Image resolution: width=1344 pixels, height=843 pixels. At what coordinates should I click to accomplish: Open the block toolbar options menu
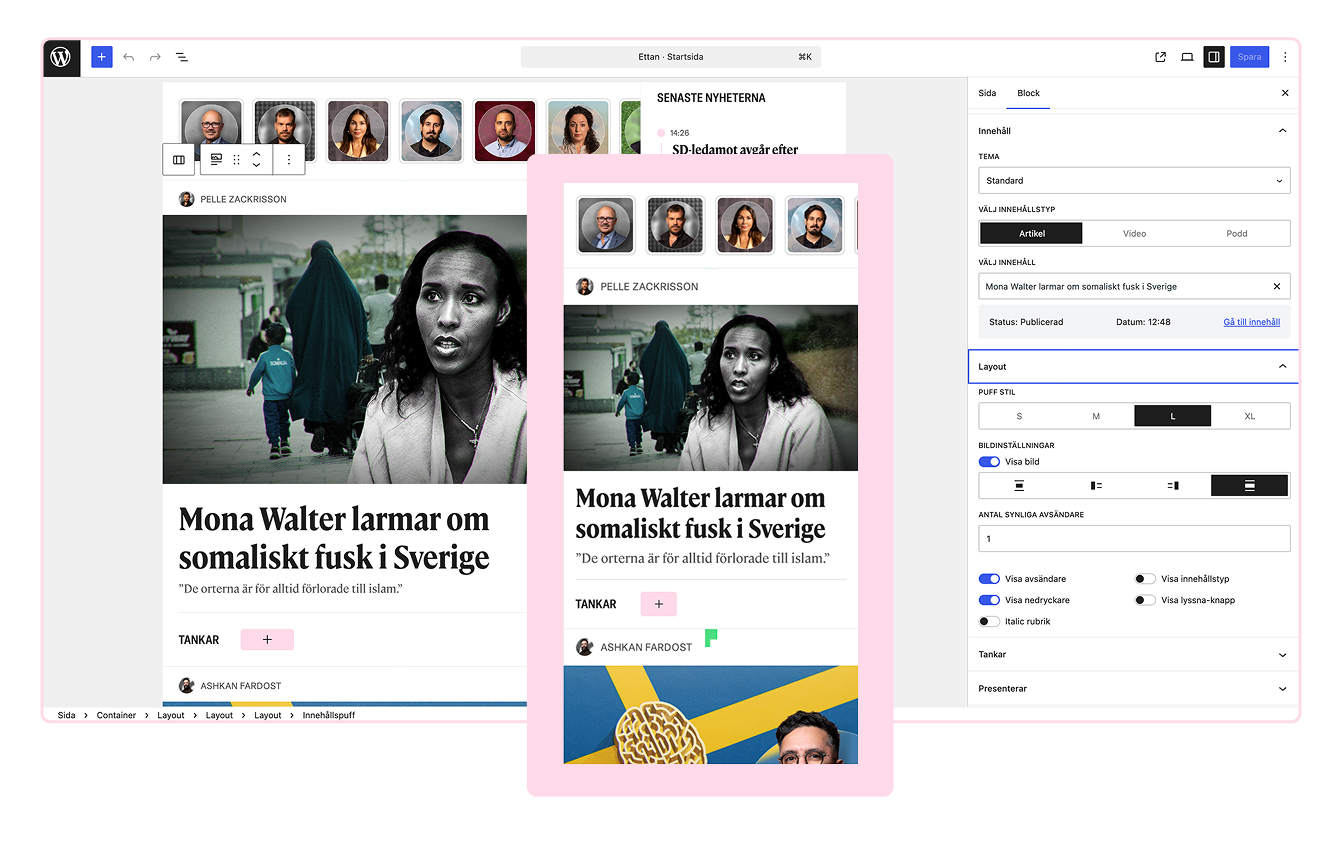click(x=289, y=159)
